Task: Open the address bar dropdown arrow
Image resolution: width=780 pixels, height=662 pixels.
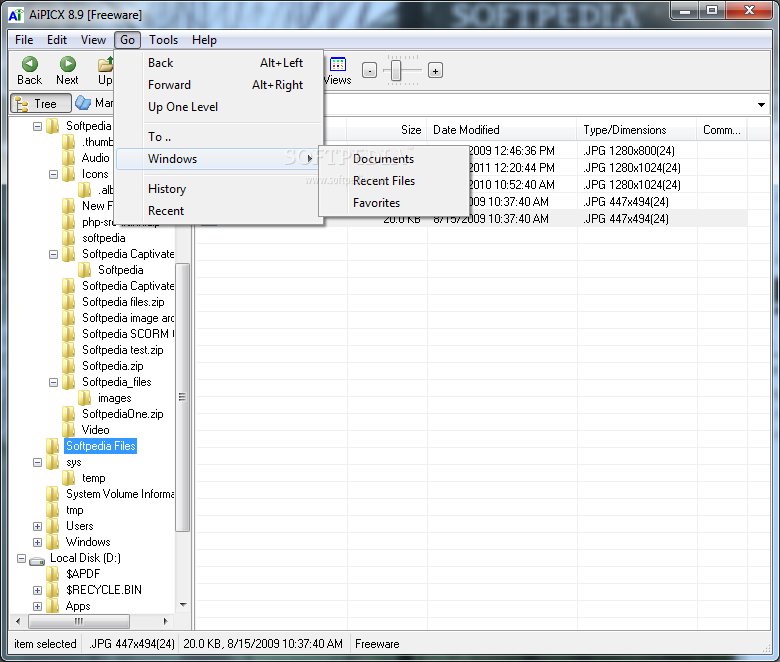Action: click(x=761, y=105)
